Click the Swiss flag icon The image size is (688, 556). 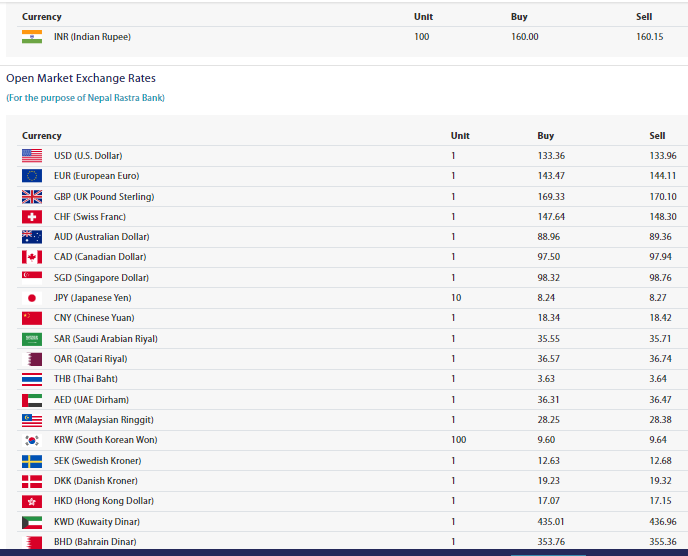tap(32, 217)
